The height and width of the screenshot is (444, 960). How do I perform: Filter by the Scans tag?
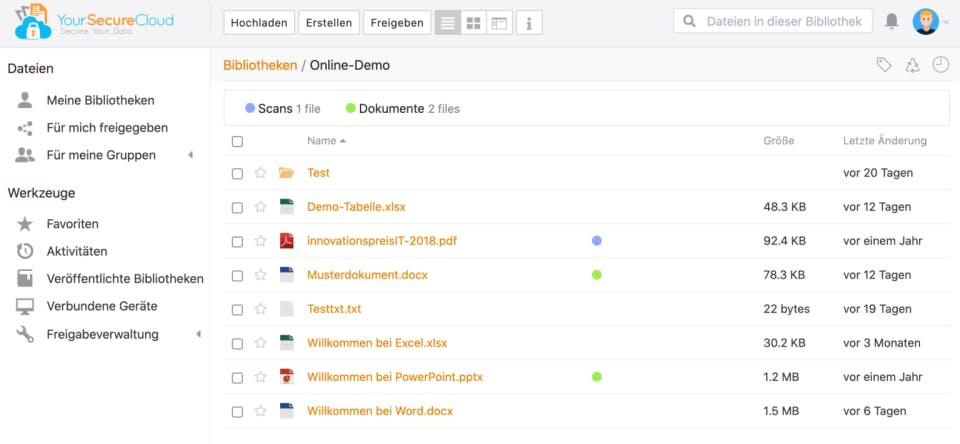(282, 109)
